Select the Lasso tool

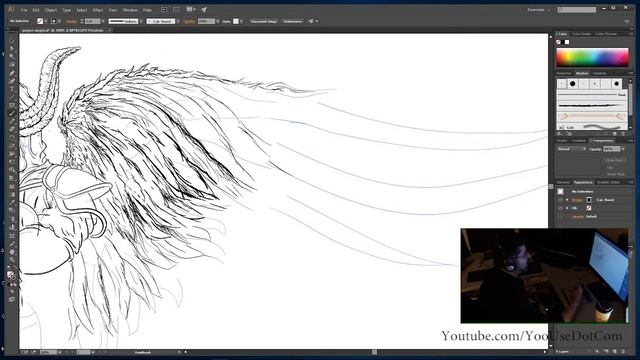click(12, 65)
